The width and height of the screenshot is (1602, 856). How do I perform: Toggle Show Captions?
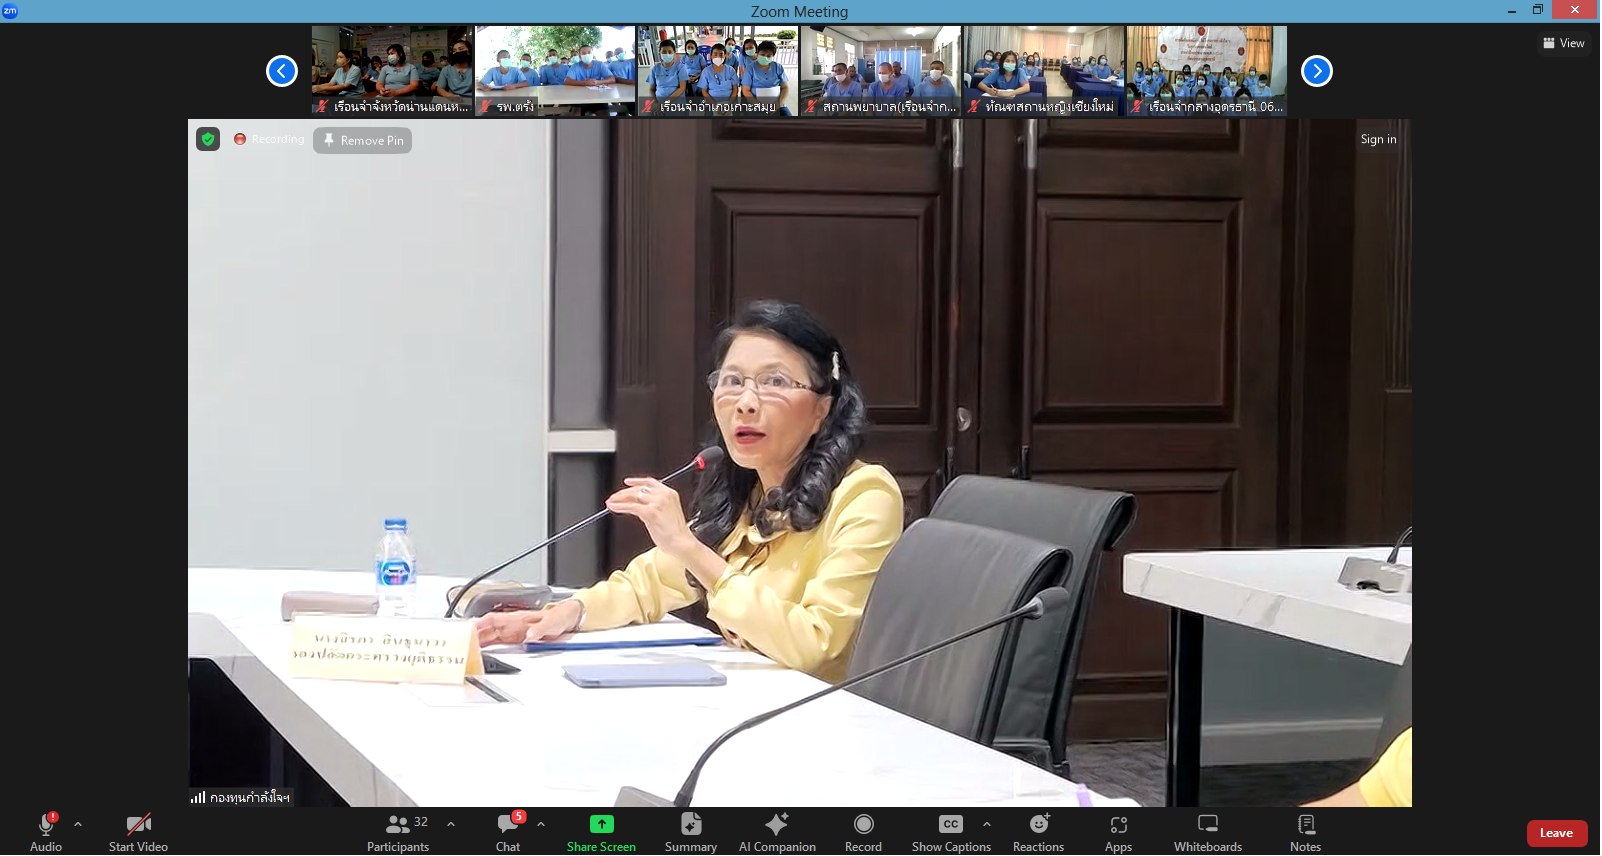[x=950, y=832]
